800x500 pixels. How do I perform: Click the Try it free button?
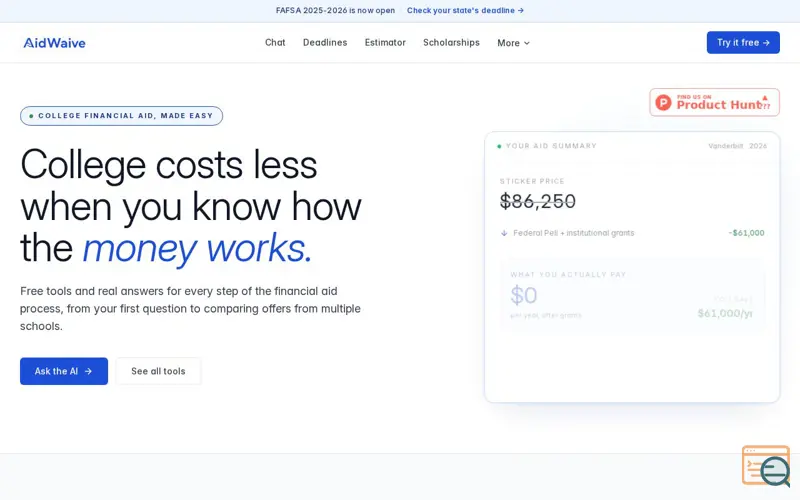[743, 42]
